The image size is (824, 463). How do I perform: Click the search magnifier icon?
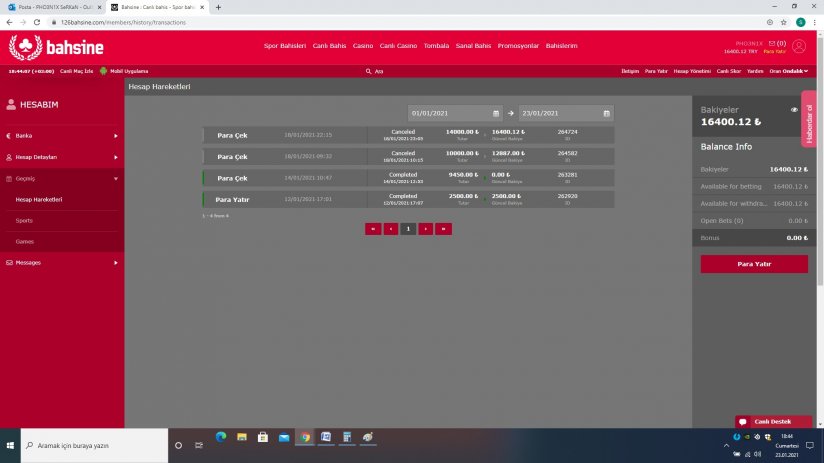coord(368,71)
